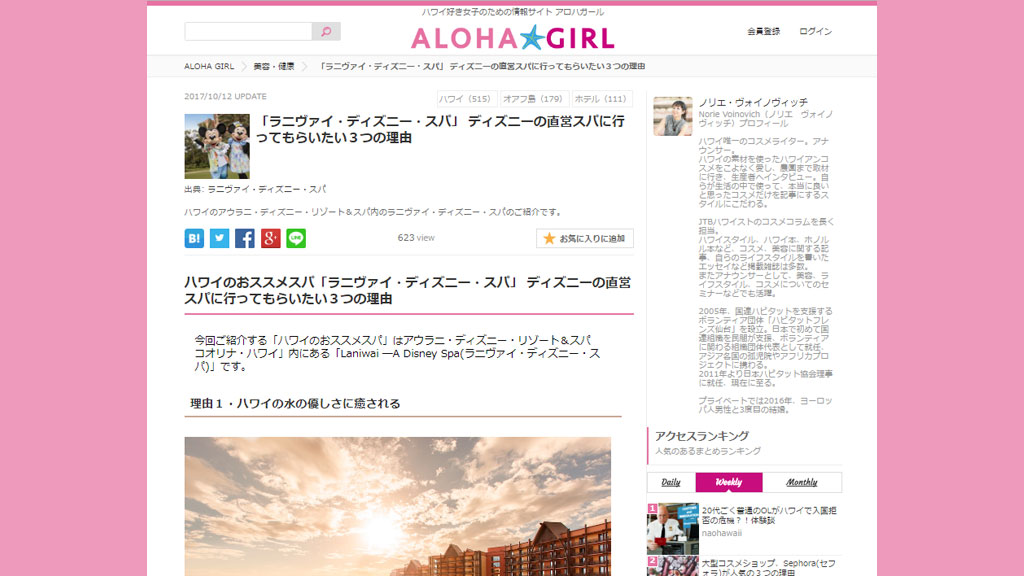The width and height of the screenshot is (1024, 576).
Task: Click the ハワイ好き女子のための情報サイト tagline
Action: tap(513, 12)
